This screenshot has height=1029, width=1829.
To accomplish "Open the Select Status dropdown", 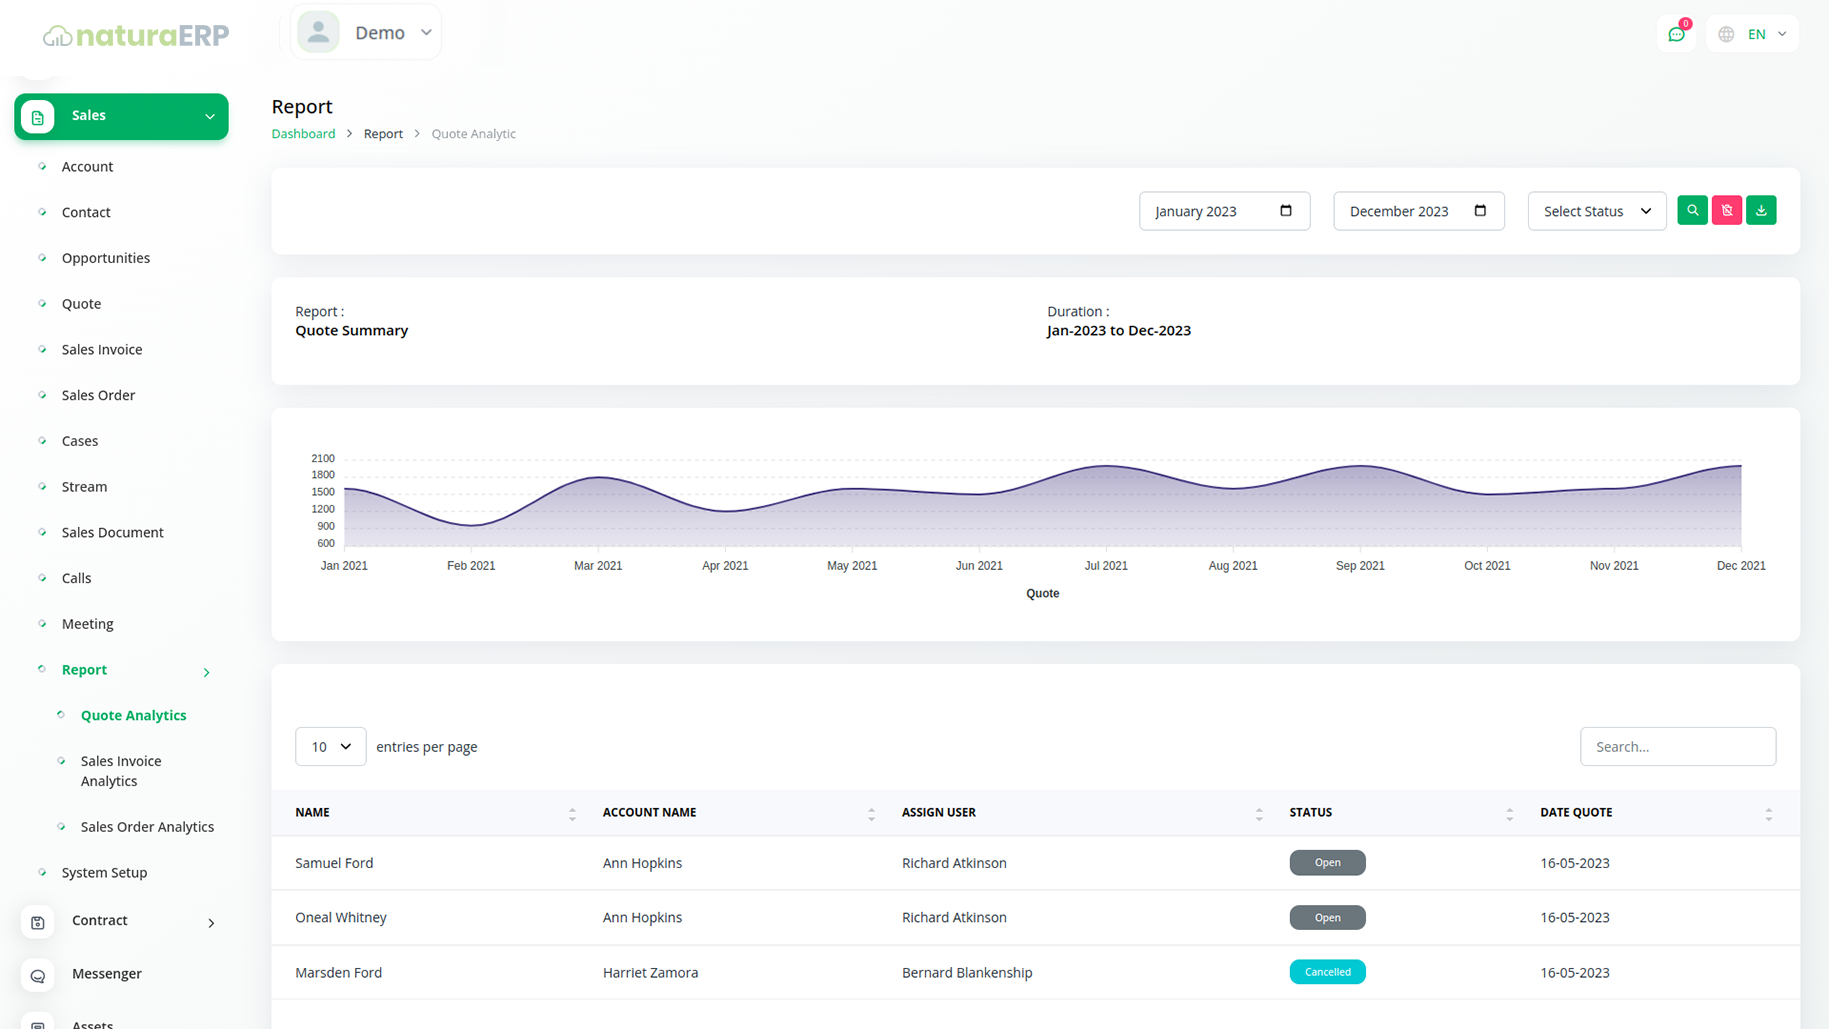I will (x=1597, y=211).
